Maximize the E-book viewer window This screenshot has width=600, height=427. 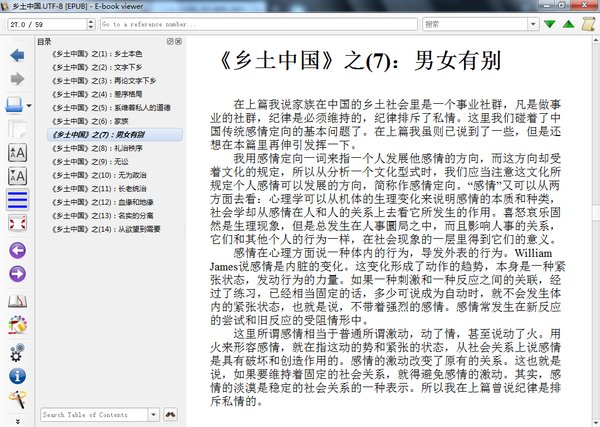point(562,5)
